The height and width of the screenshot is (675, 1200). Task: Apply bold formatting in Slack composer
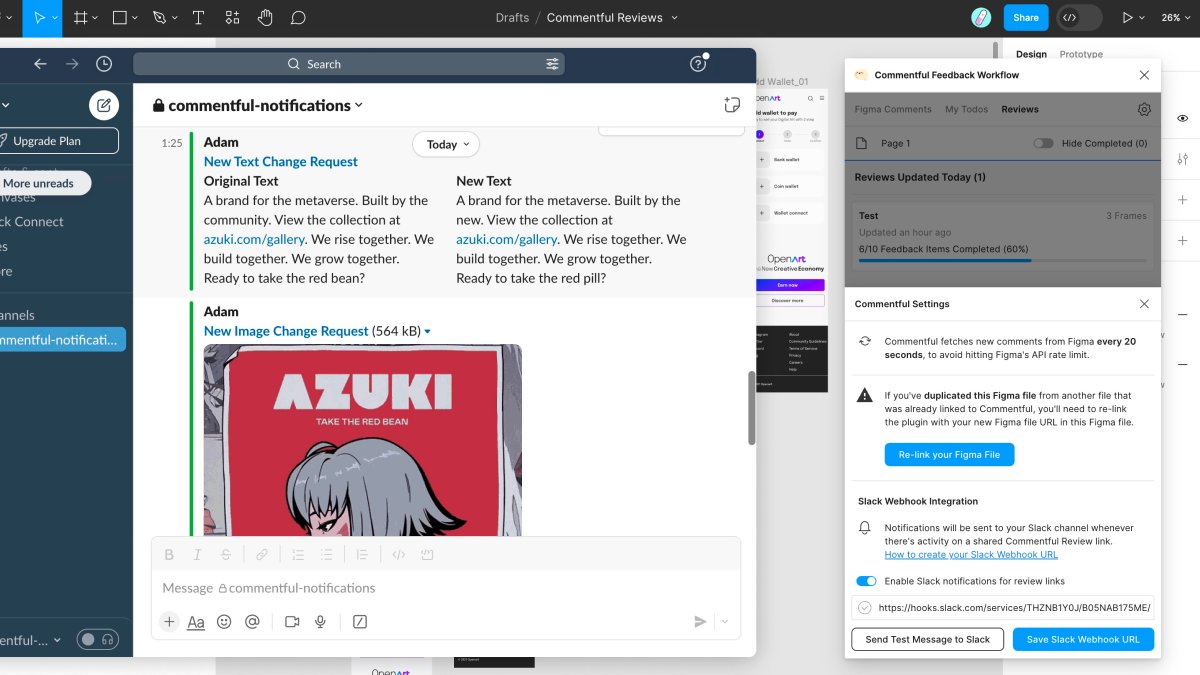tap(169, 555)
